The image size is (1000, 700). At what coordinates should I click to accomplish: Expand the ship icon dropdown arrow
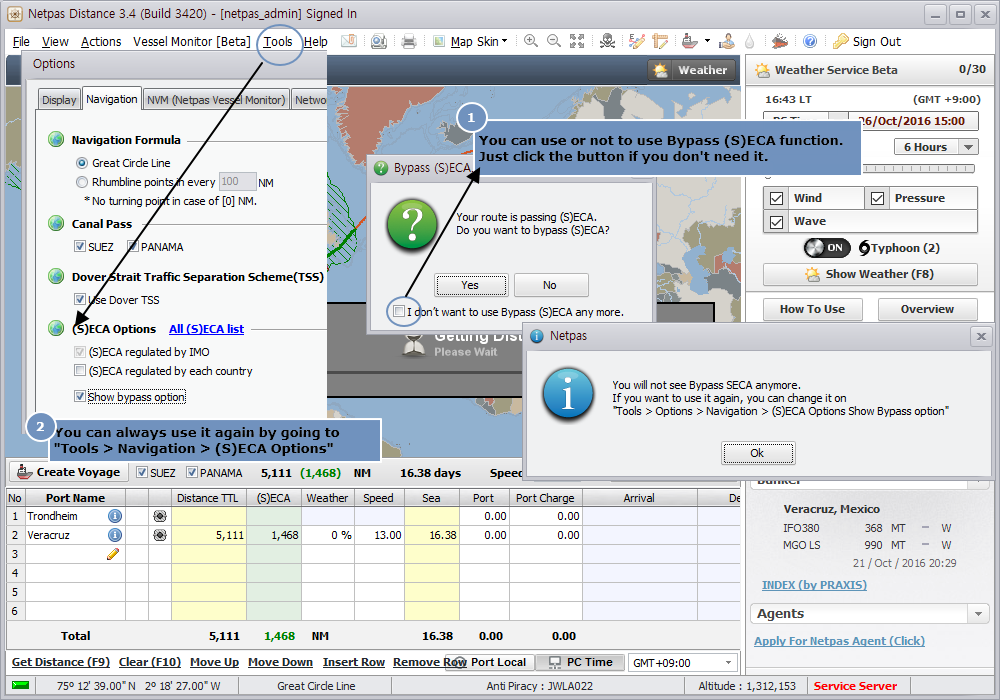[707, 41]
